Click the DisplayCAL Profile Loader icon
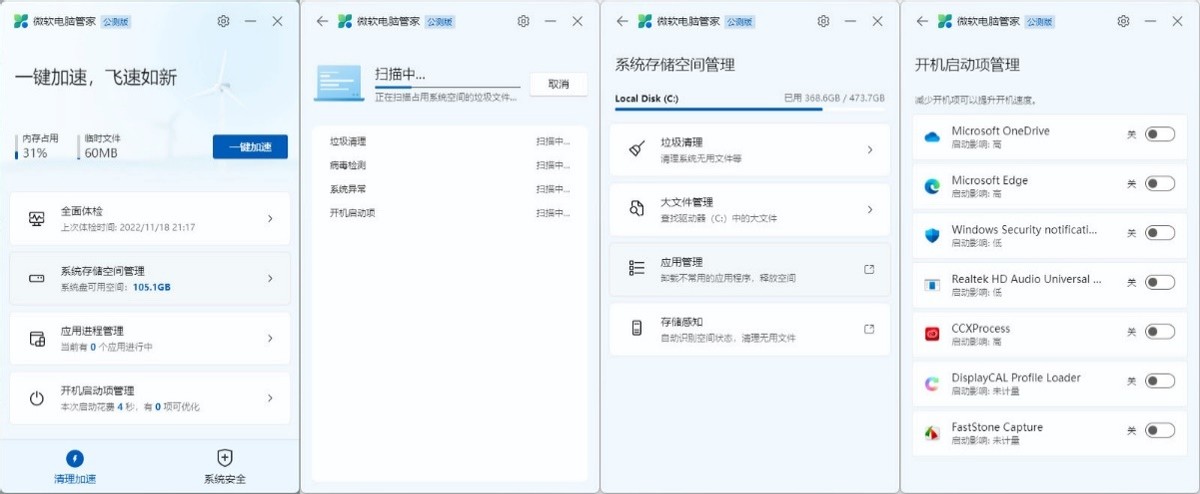This screenshot has height=494, width=1200. point(932,383)
